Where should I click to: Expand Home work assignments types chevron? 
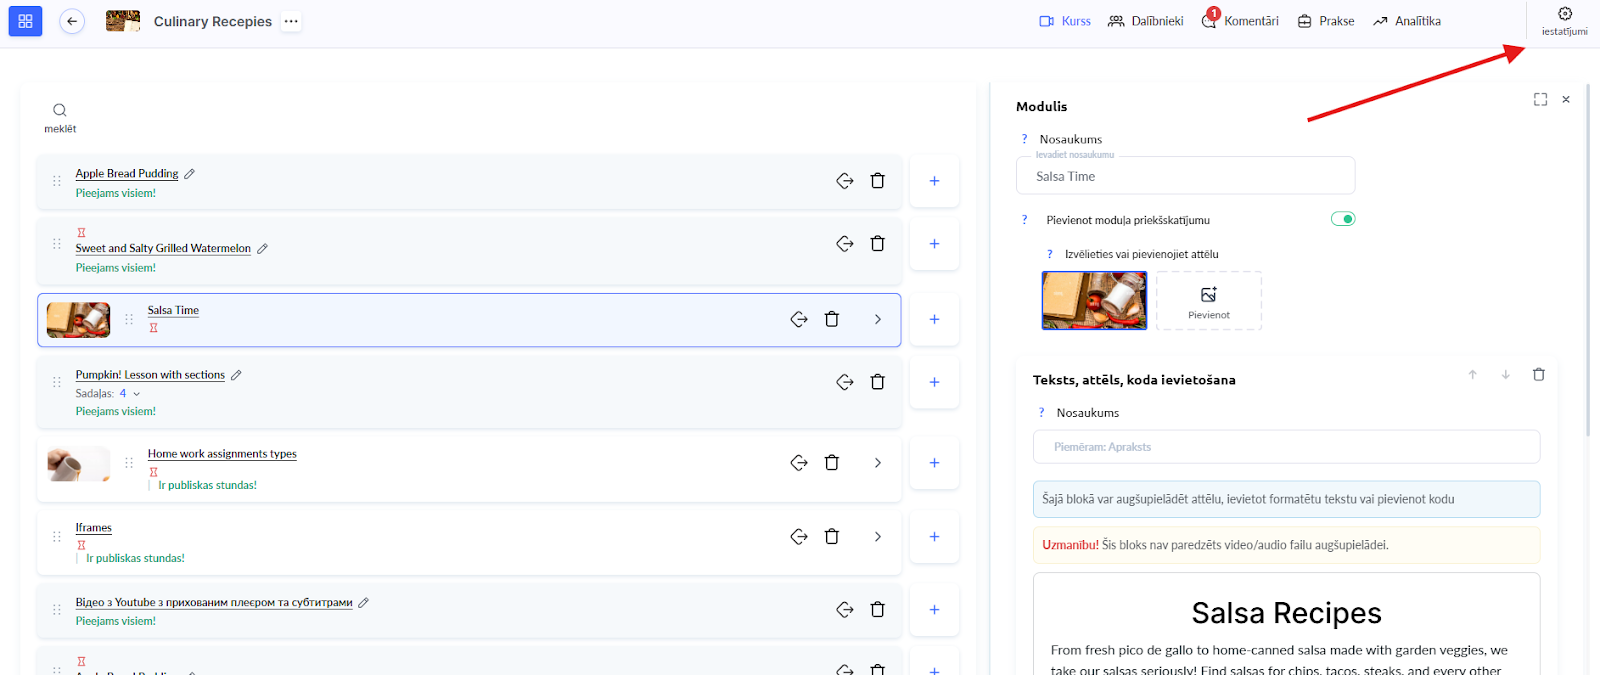[877, 463]
